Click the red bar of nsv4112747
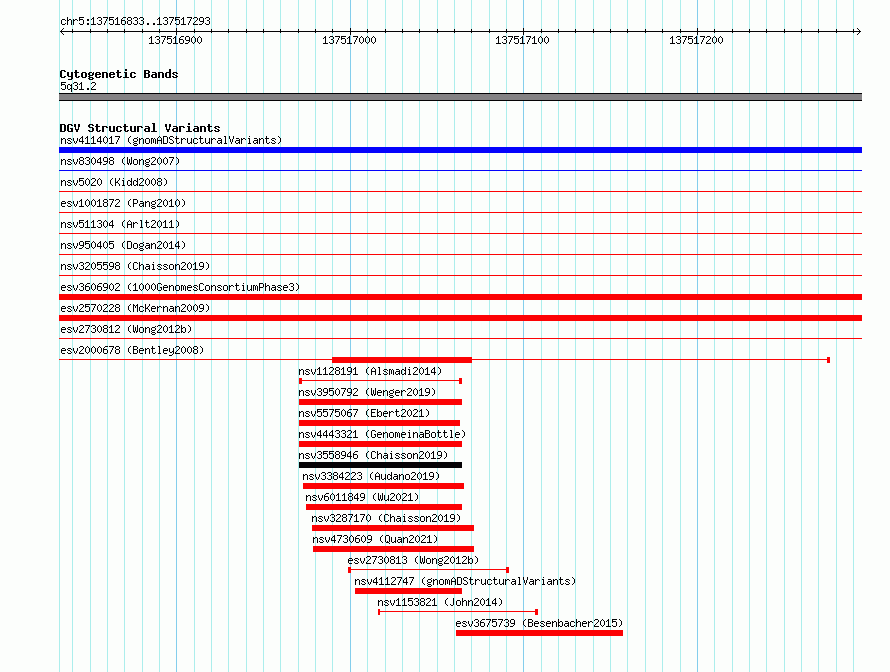Screen dimensions: 890x672 click(x=408, y=591)
